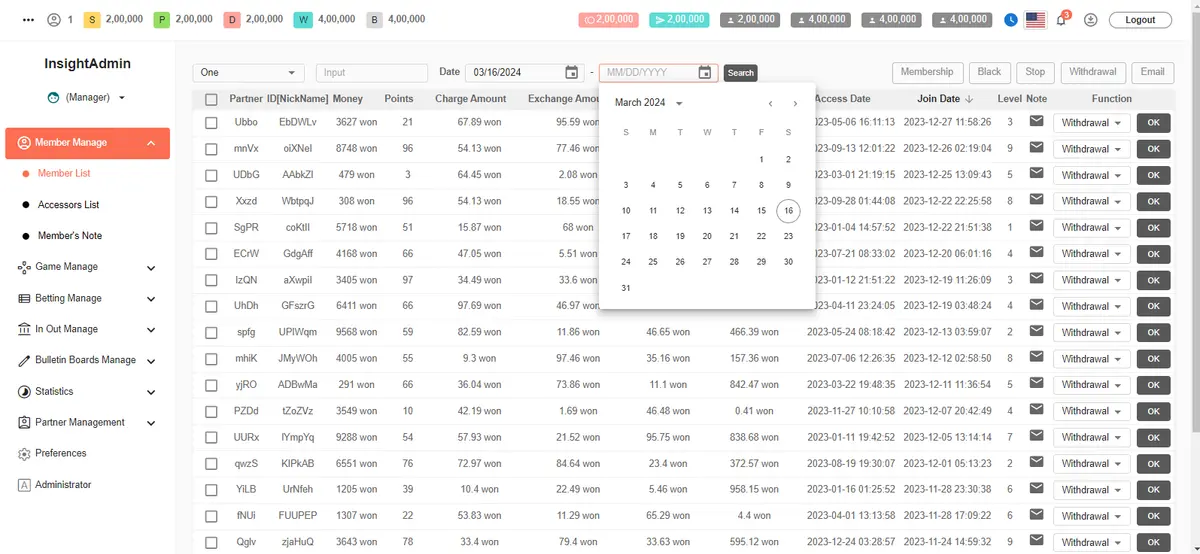The width and height of the screenshot is (1200, 554).
Task: Select March 16 in the calendar
Action: pyautogui.click(x=788, y=211)
